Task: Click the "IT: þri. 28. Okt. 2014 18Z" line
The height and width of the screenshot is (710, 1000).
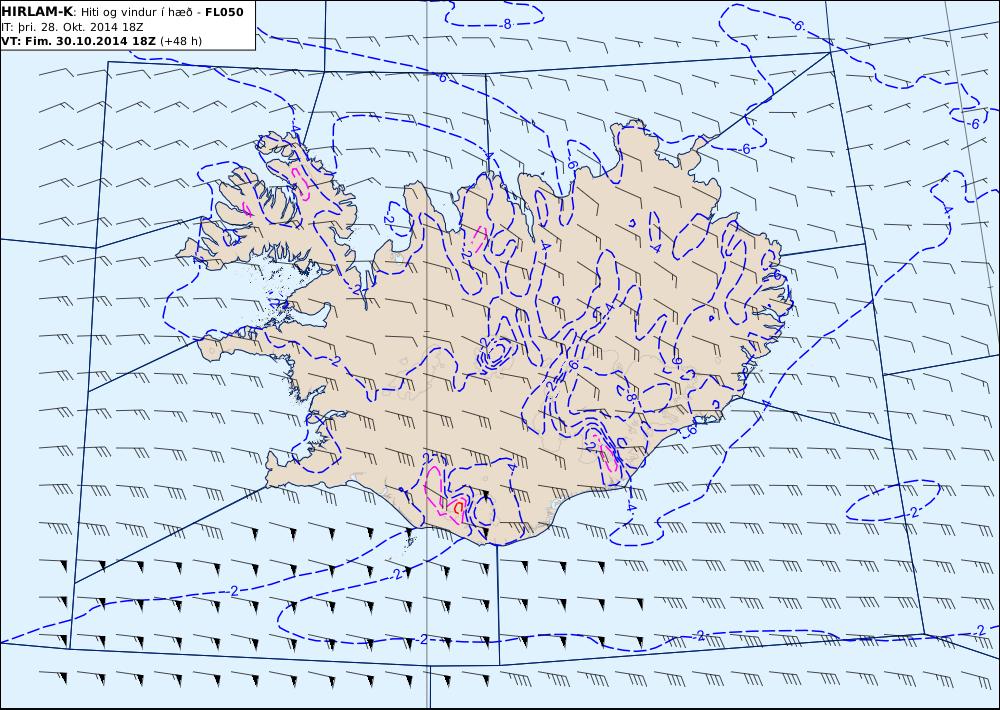Action: [x=72, y=27]
